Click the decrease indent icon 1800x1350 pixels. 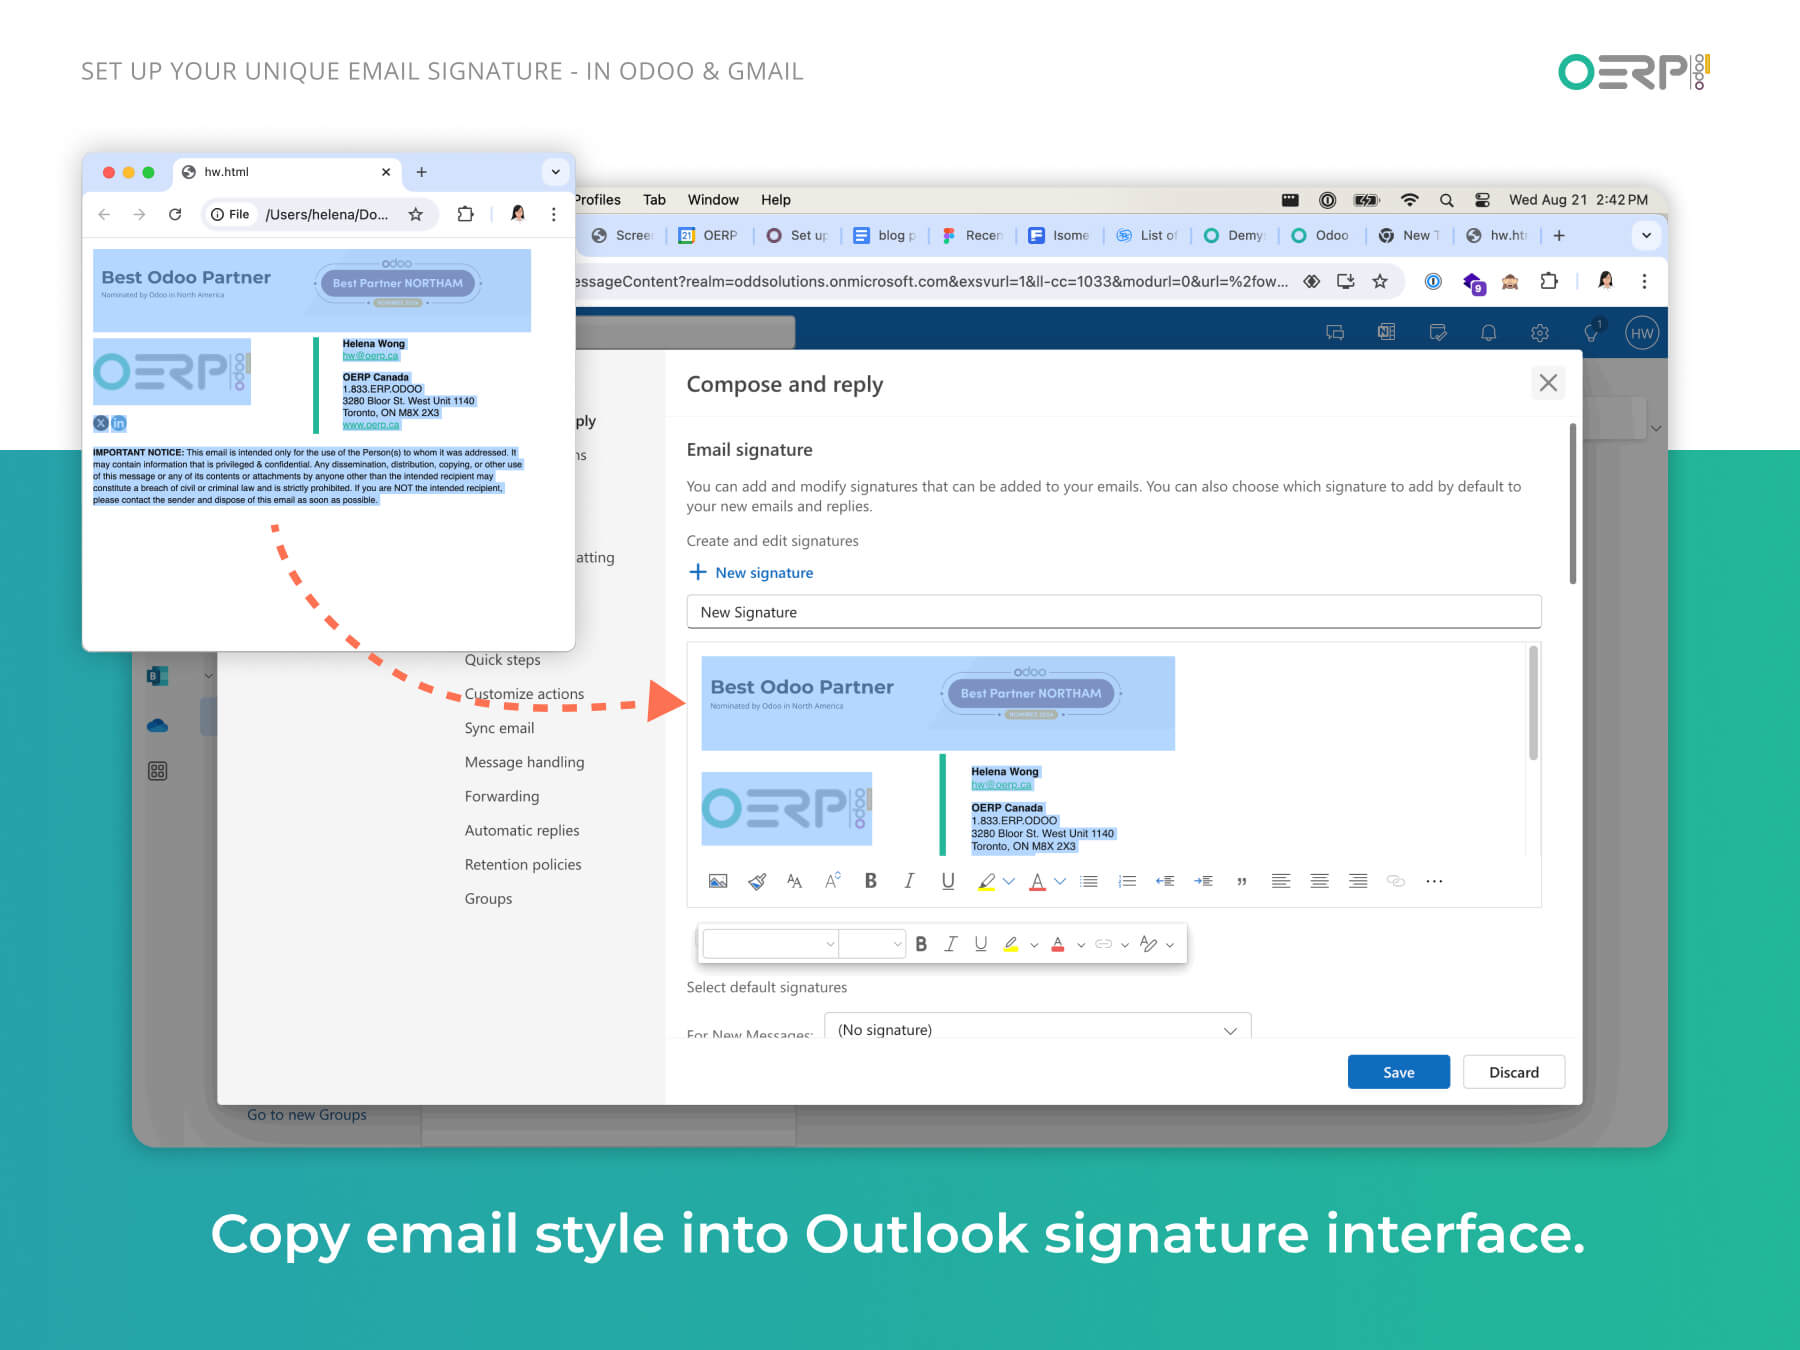[1165, 881]
